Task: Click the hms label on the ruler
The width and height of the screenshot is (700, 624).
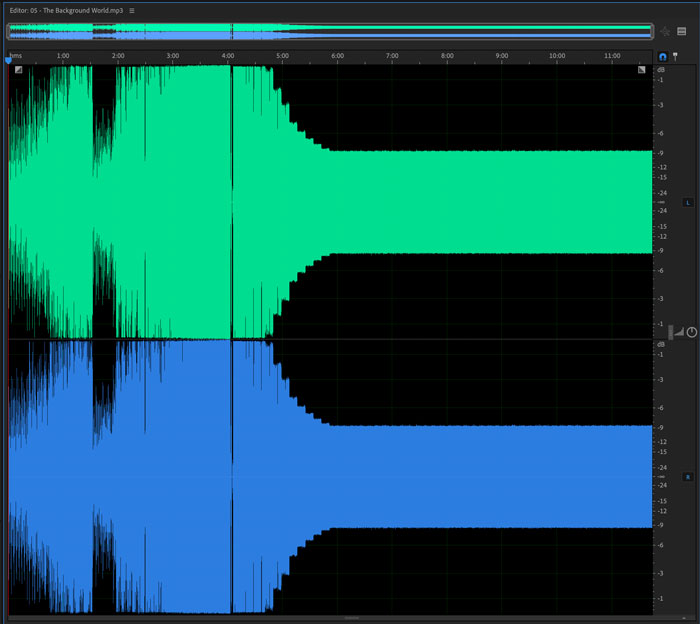Action: (16, 56)
